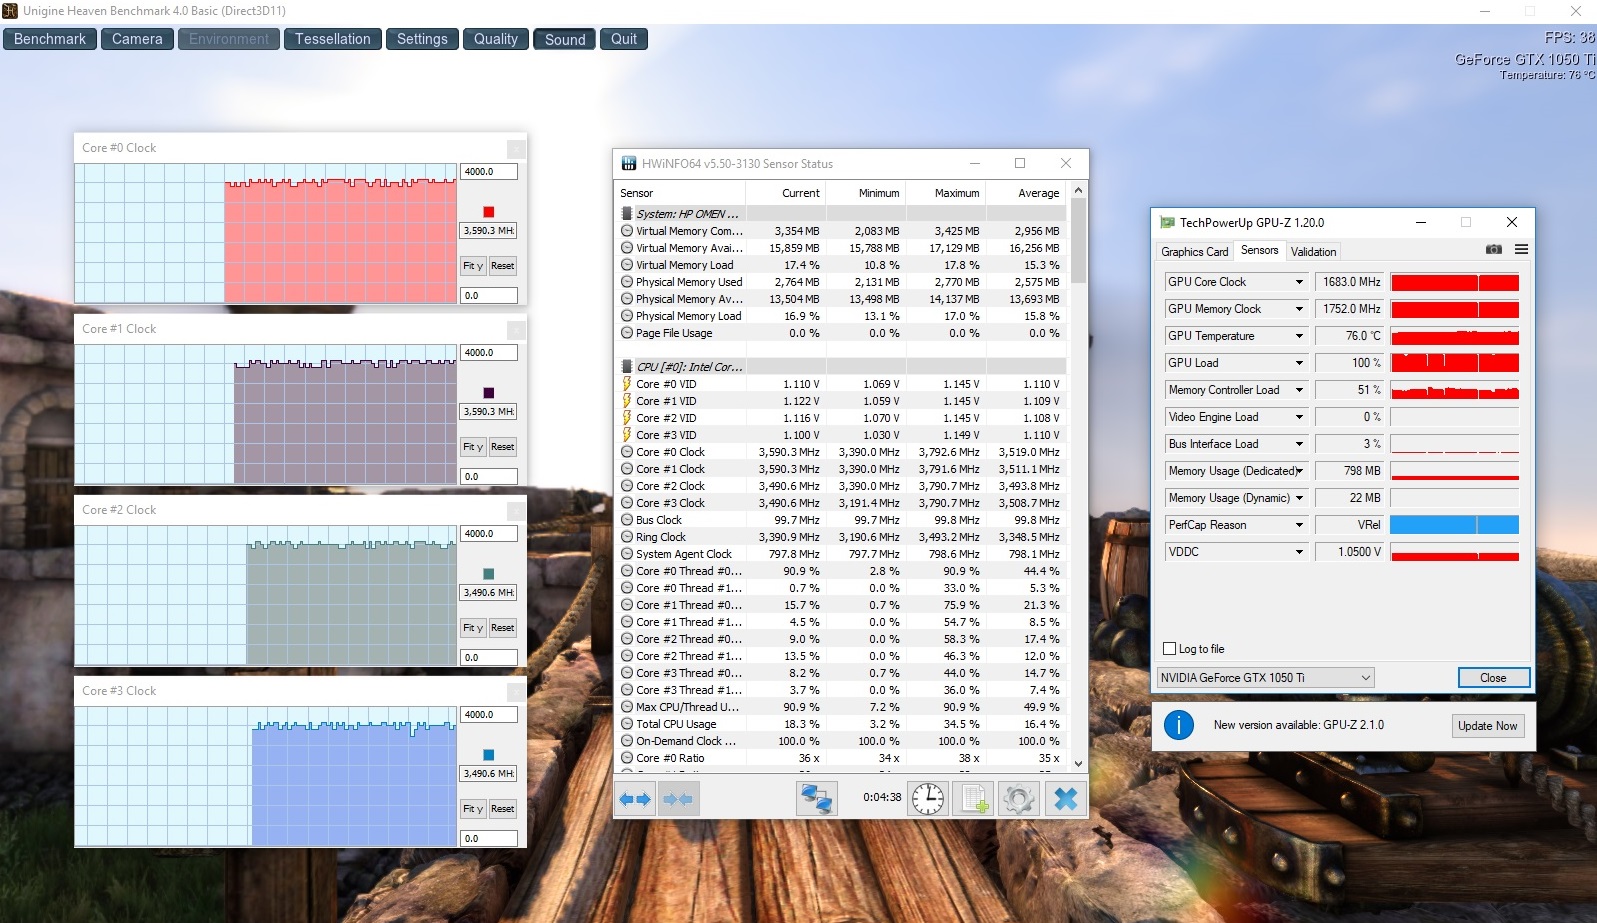Open the Video Engine Load dropdown
This screenshot has width=1597, height=923.
(x=1299, y=417)
